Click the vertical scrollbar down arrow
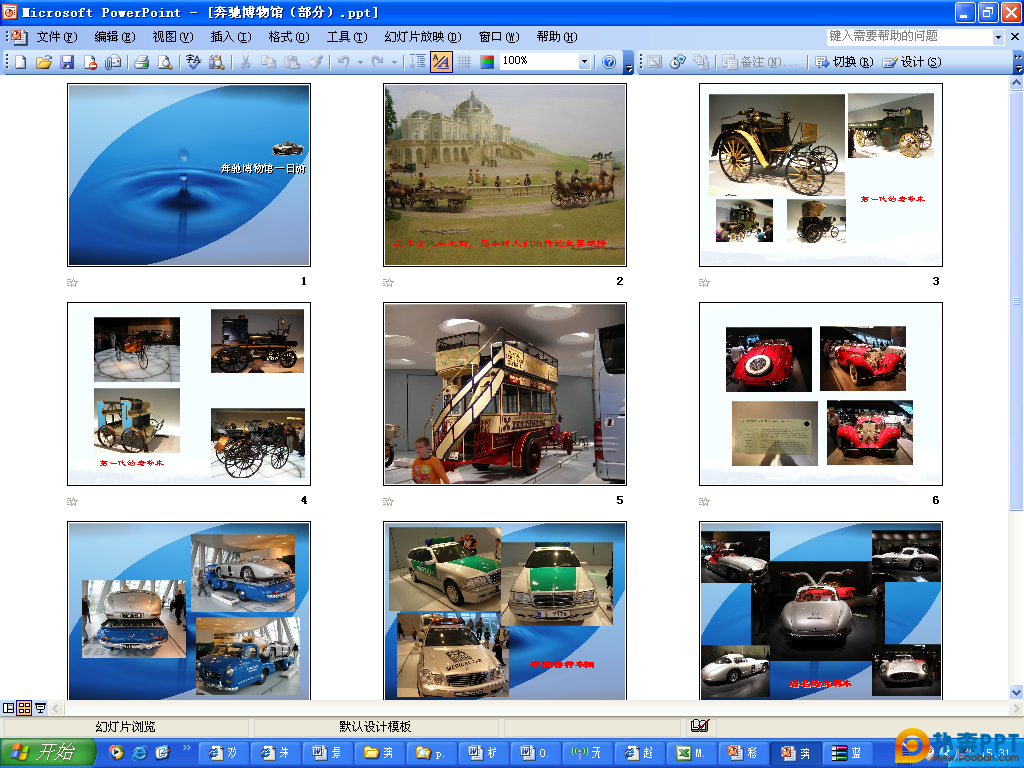 click(1016, 692)
